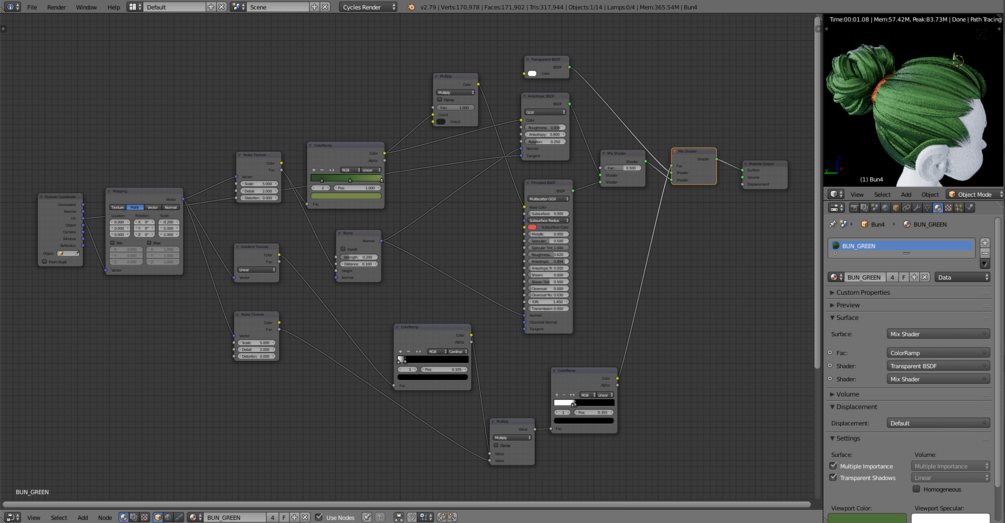Toggle Invert checkbox on Bump node
The height and width of the screenshot is (523, 1005).
click(x=343, y=249)
